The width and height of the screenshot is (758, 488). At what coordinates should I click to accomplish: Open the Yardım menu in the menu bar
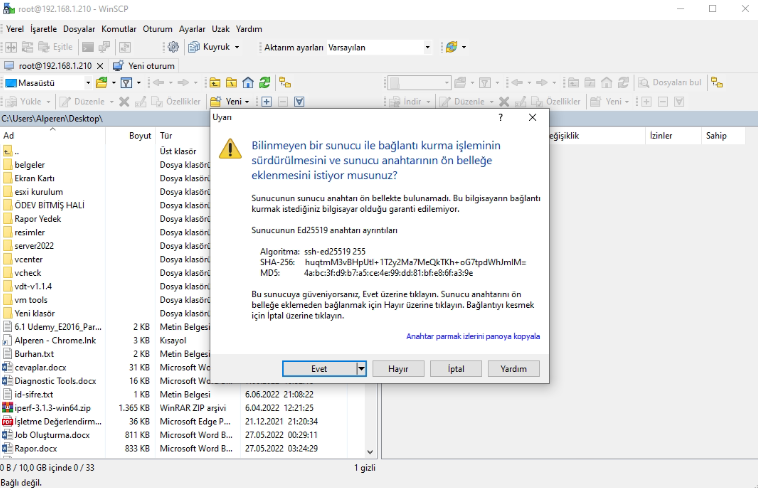coord(249,29)
